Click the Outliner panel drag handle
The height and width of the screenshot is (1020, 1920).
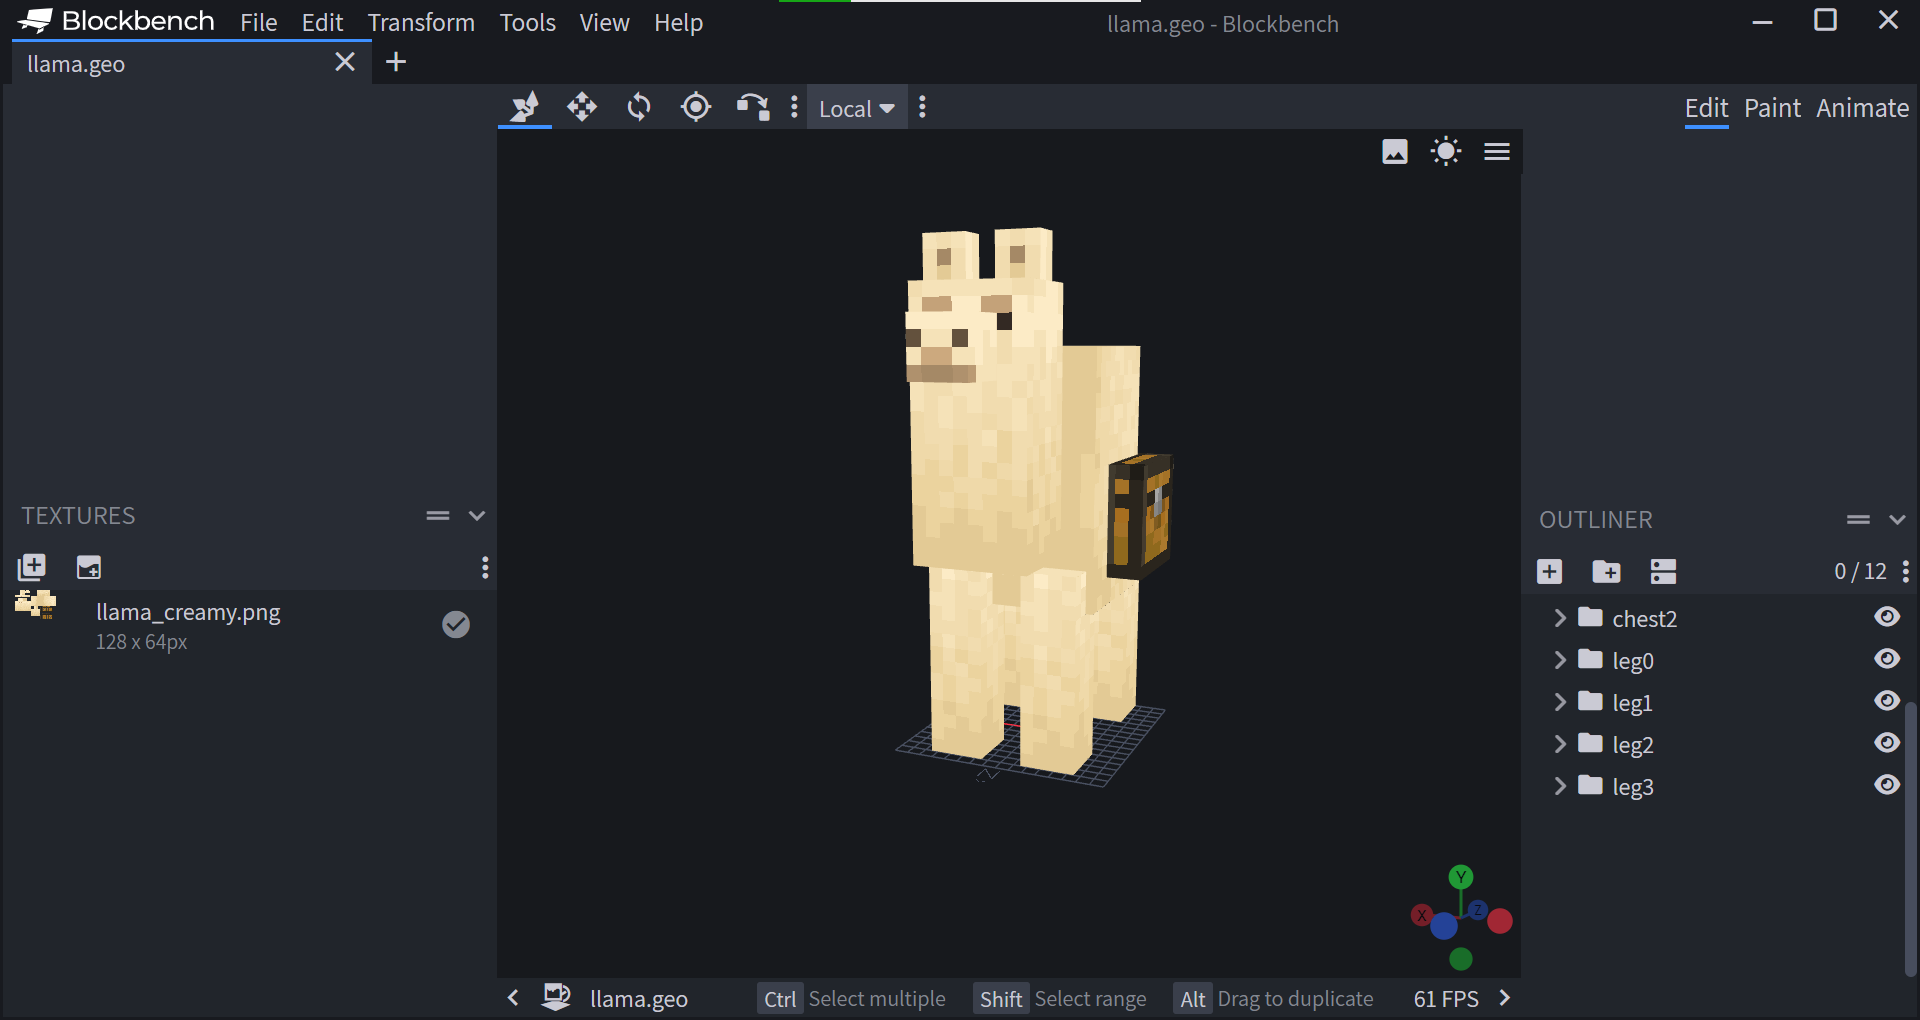coord(1859,520)
